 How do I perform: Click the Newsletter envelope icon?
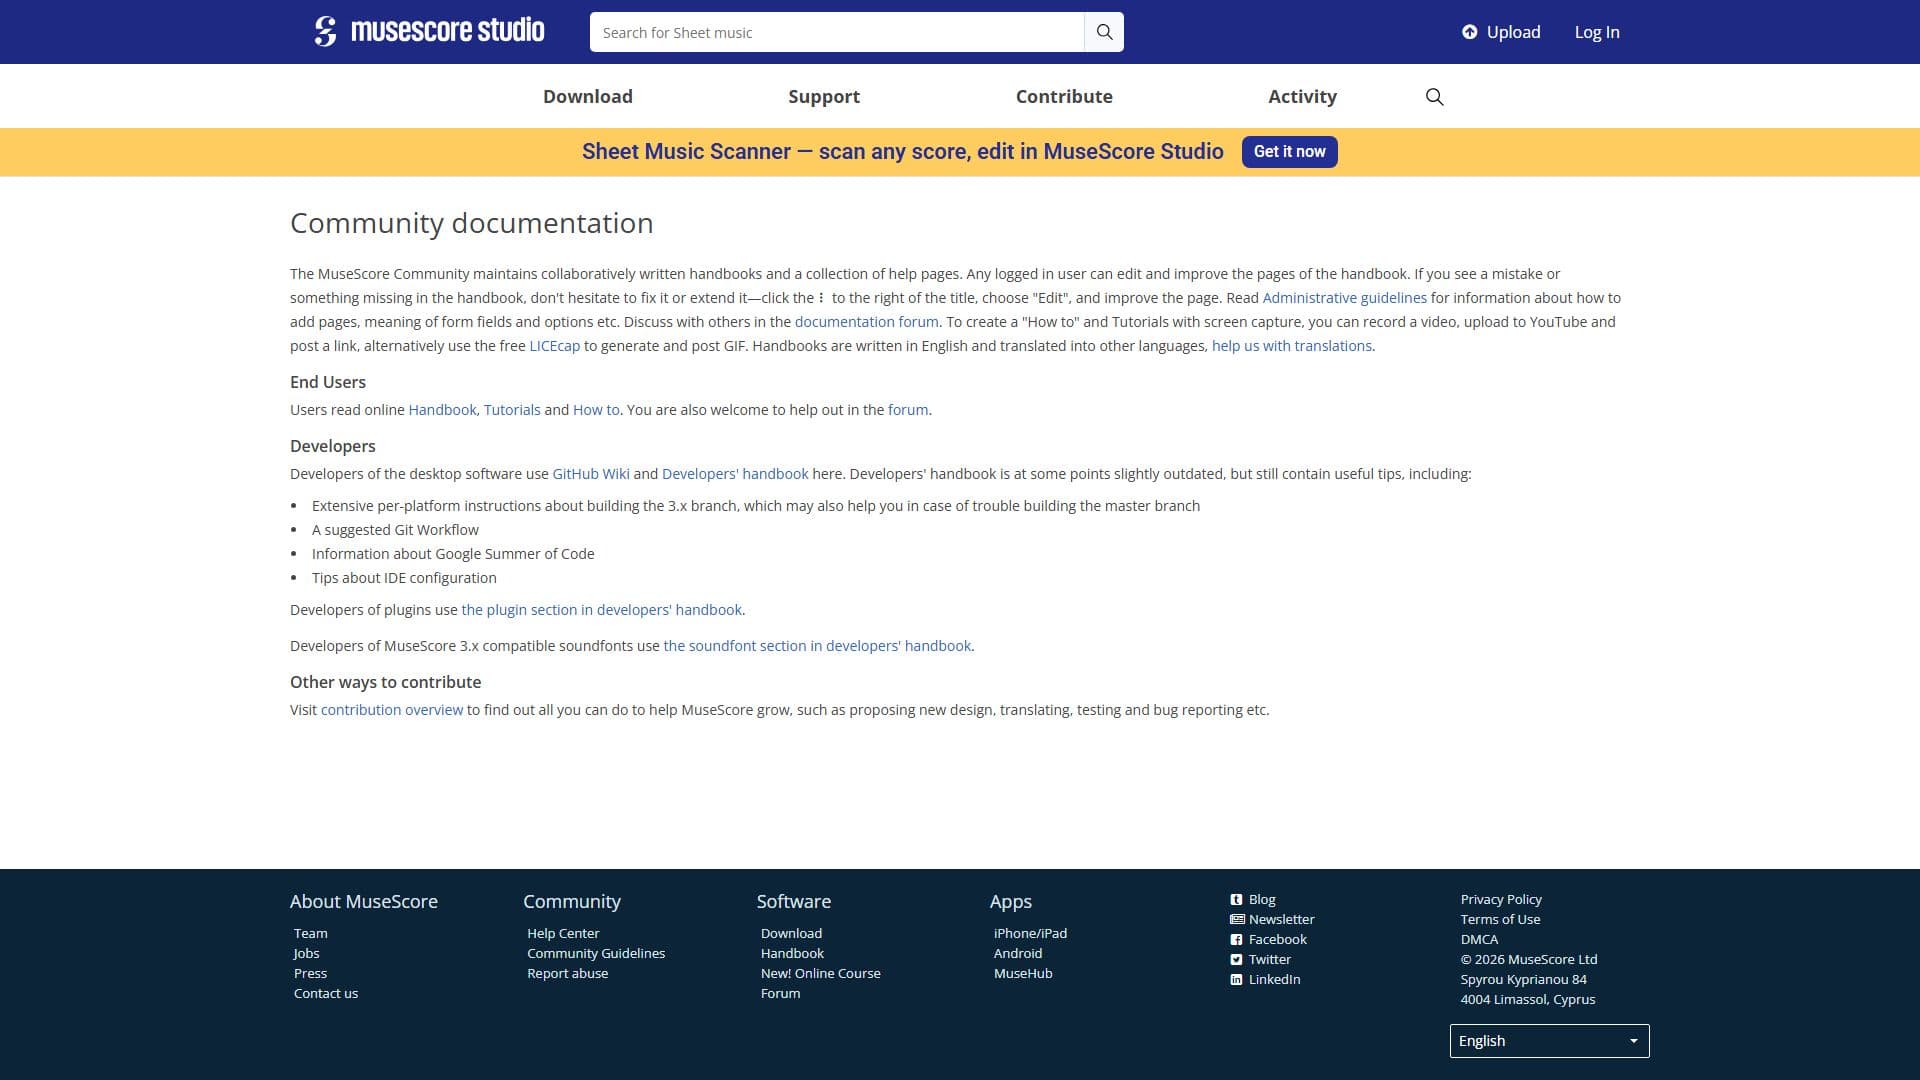tap(1237, 920)
